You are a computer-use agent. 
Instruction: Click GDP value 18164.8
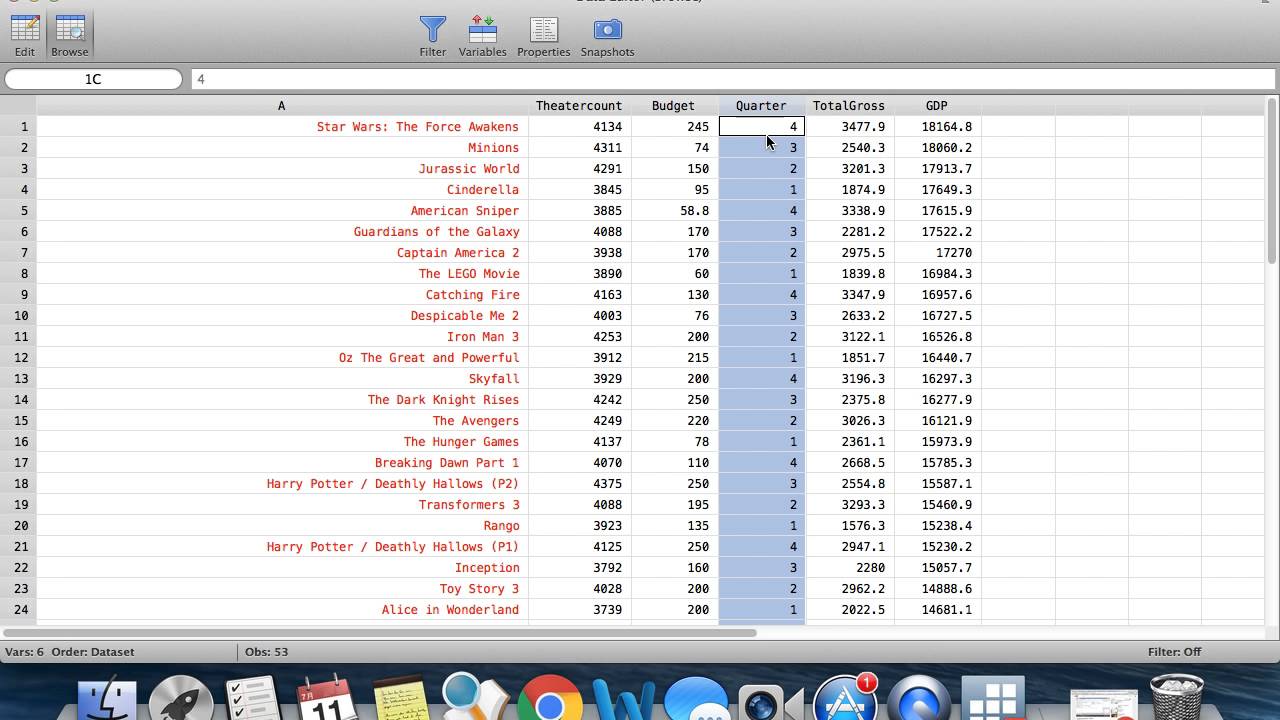[x=937, y=126]
